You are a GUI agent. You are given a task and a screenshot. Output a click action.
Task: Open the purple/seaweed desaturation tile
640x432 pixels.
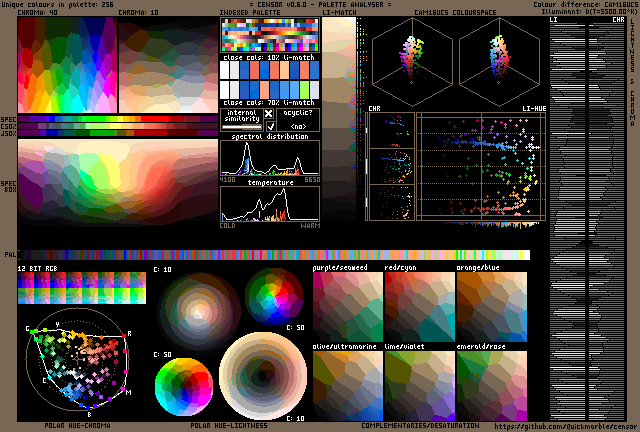348,307
